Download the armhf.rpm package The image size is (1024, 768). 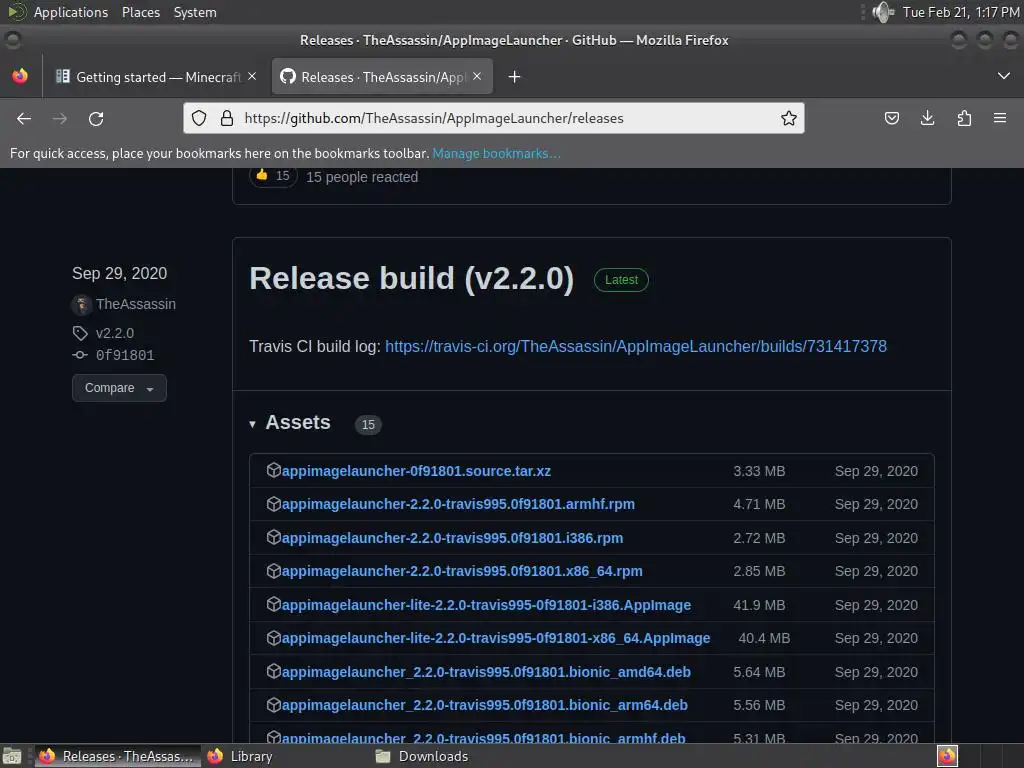(x=458, y=504)
